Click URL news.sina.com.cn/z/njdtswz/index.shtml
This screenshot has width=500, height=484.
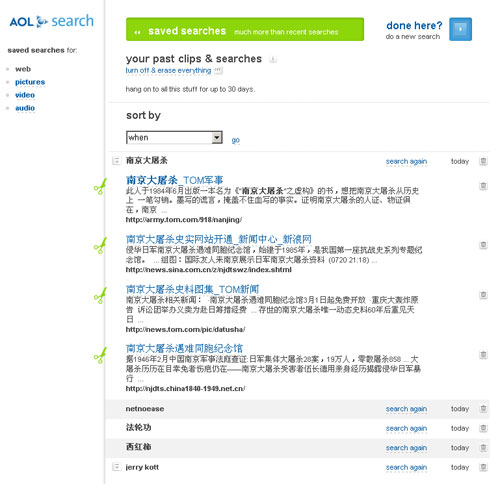[209, 269]
